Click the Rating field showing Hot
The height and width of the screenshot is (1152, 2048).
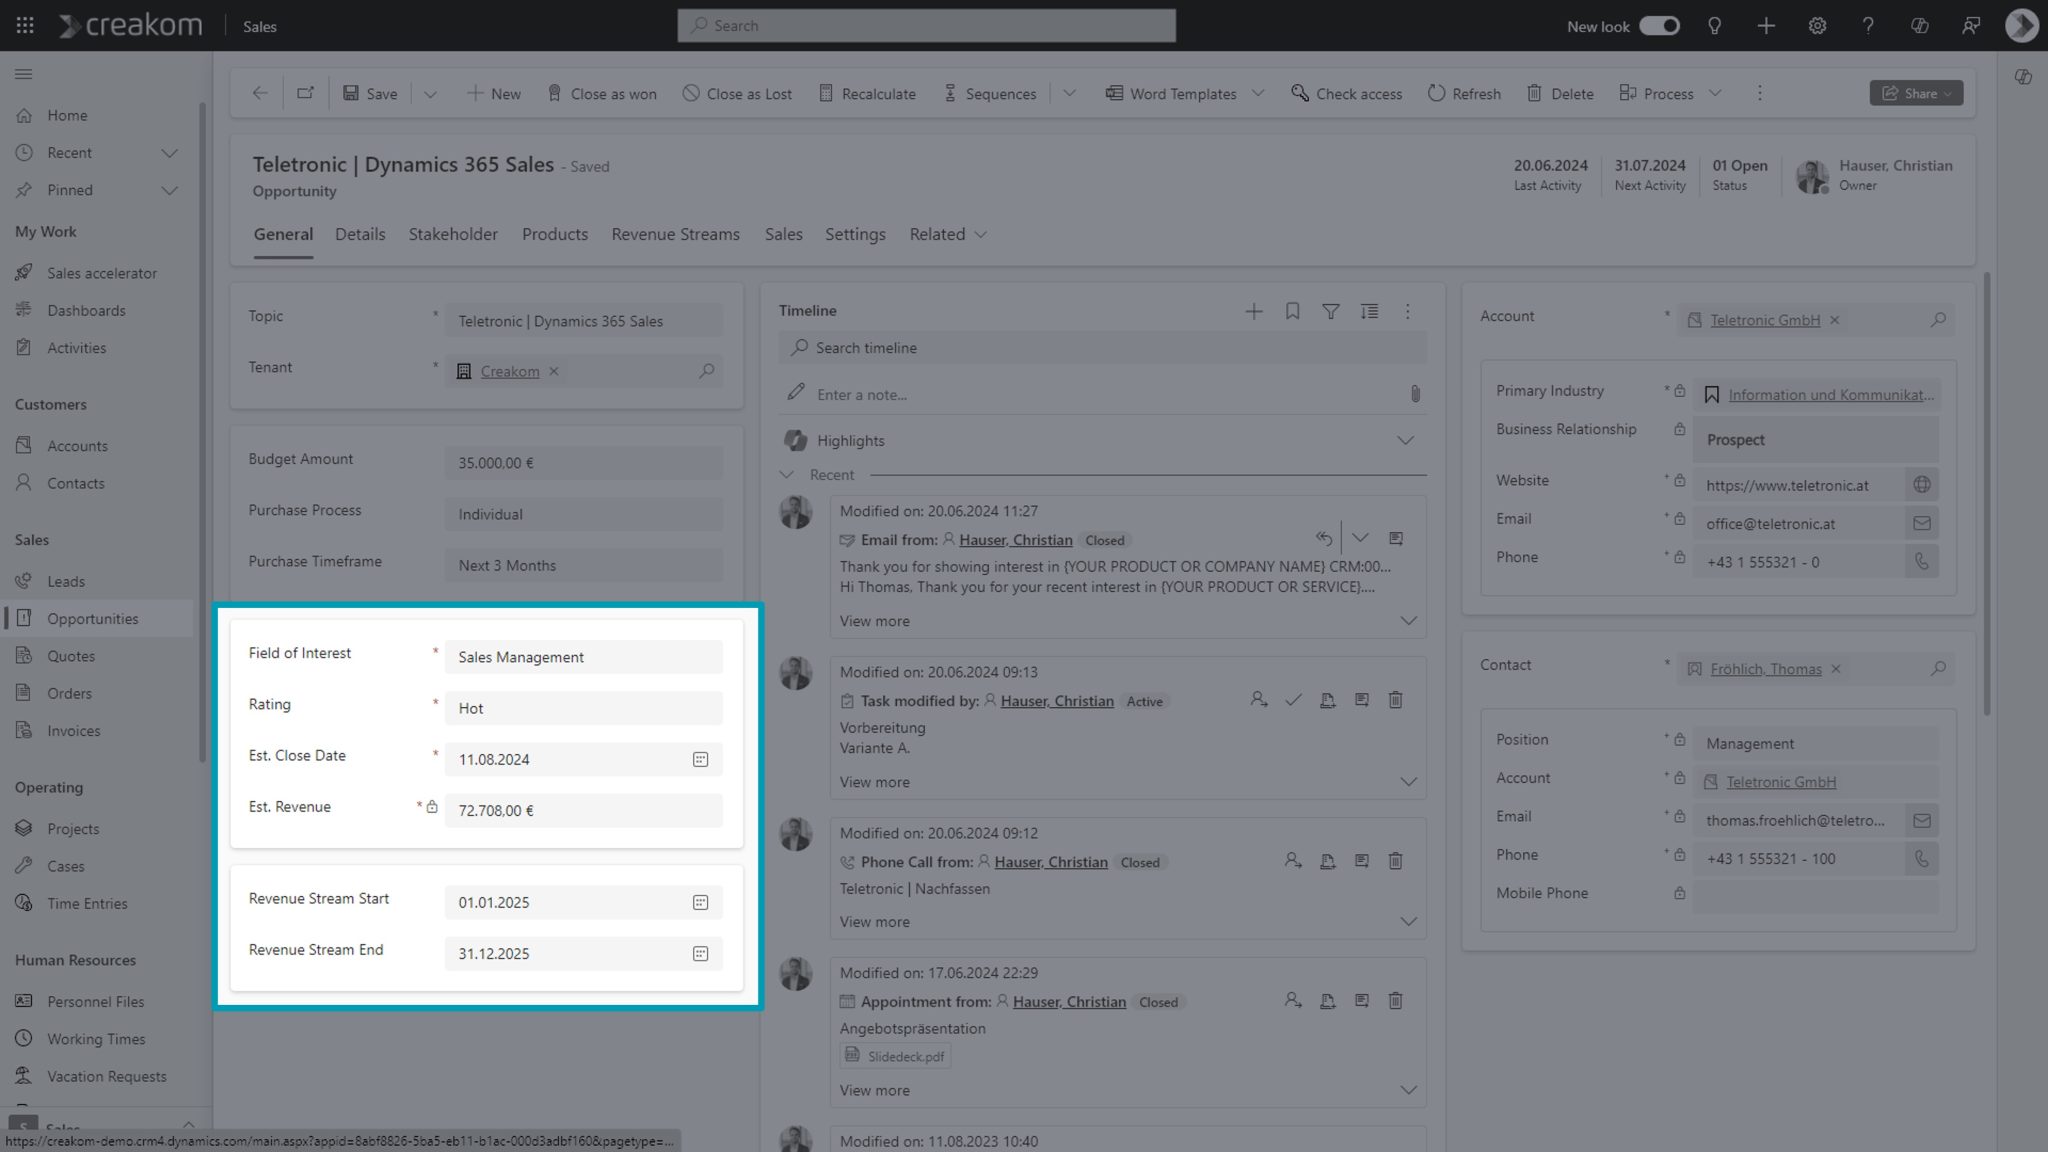[583, 708]
